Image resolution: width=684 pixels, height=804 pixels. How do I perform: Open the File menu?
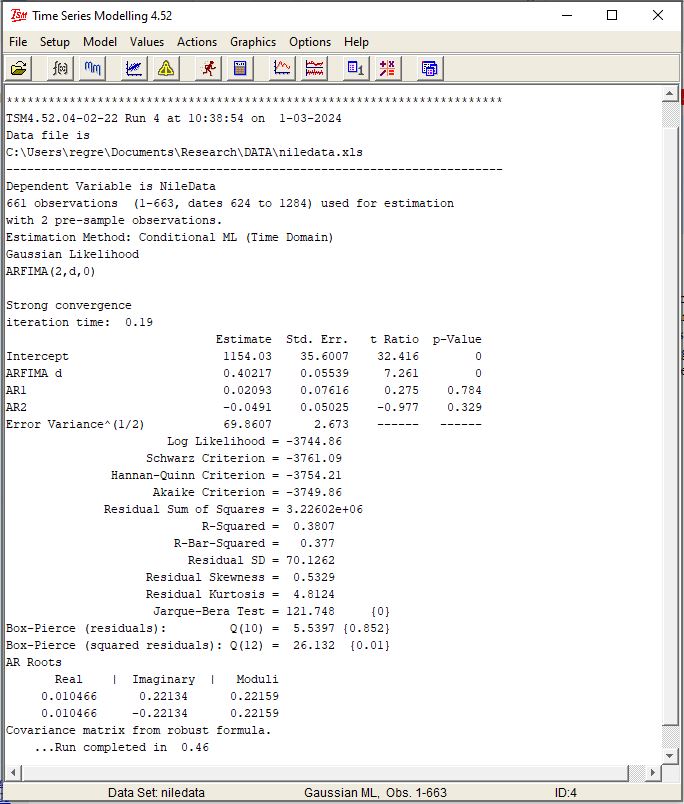tap(18, 42)
